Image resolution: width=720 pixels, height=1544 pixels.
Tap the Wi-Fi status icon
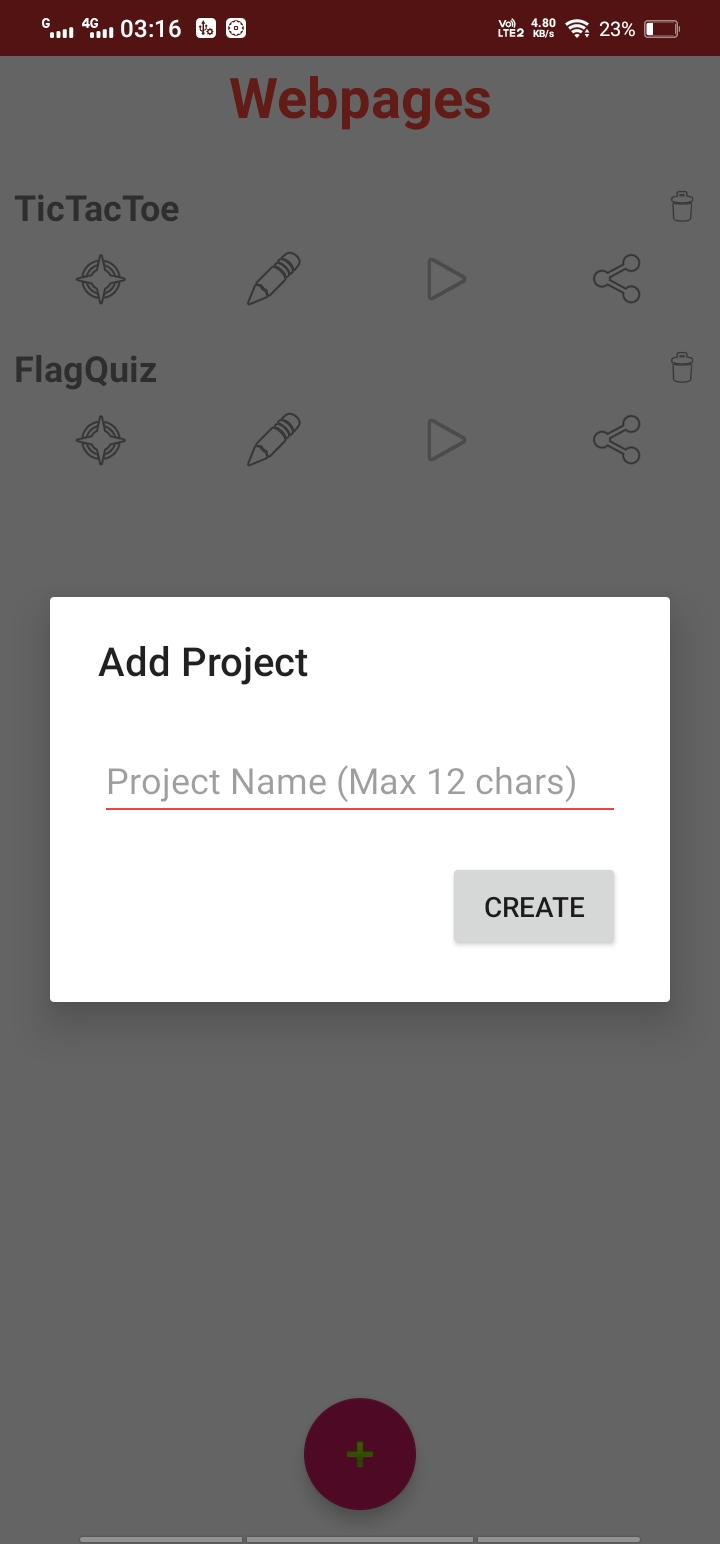tap(577, 29)
